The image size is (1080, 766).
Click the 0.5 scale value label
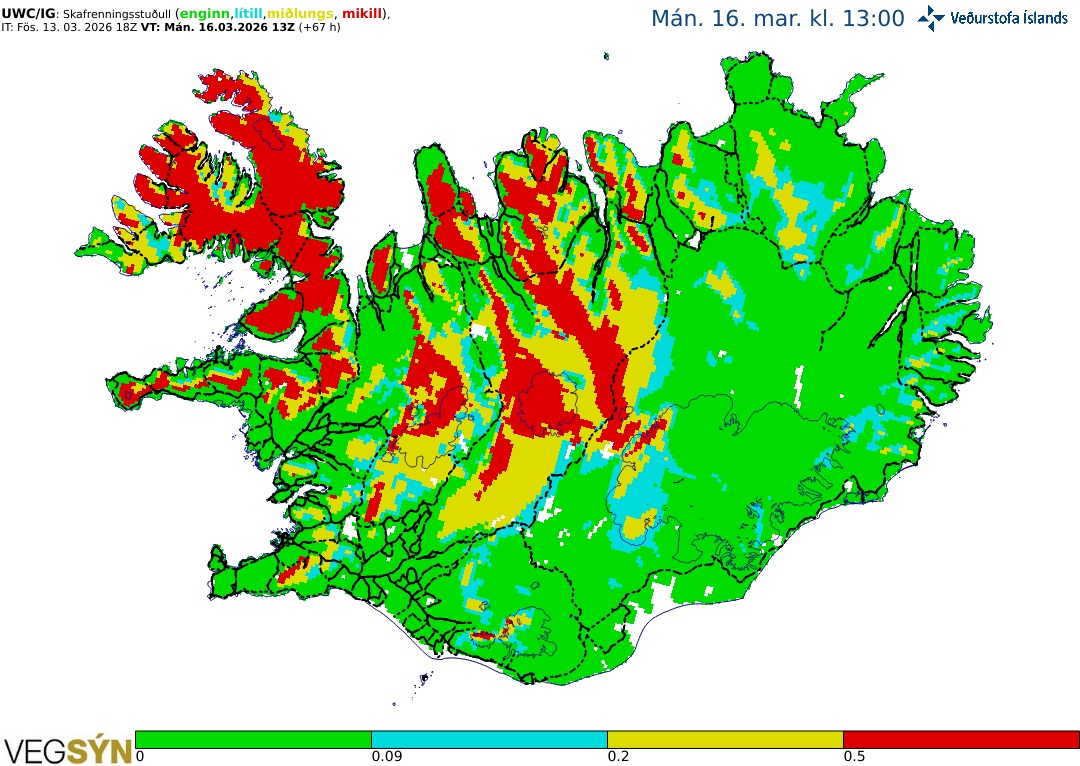(x=854, y=756)
